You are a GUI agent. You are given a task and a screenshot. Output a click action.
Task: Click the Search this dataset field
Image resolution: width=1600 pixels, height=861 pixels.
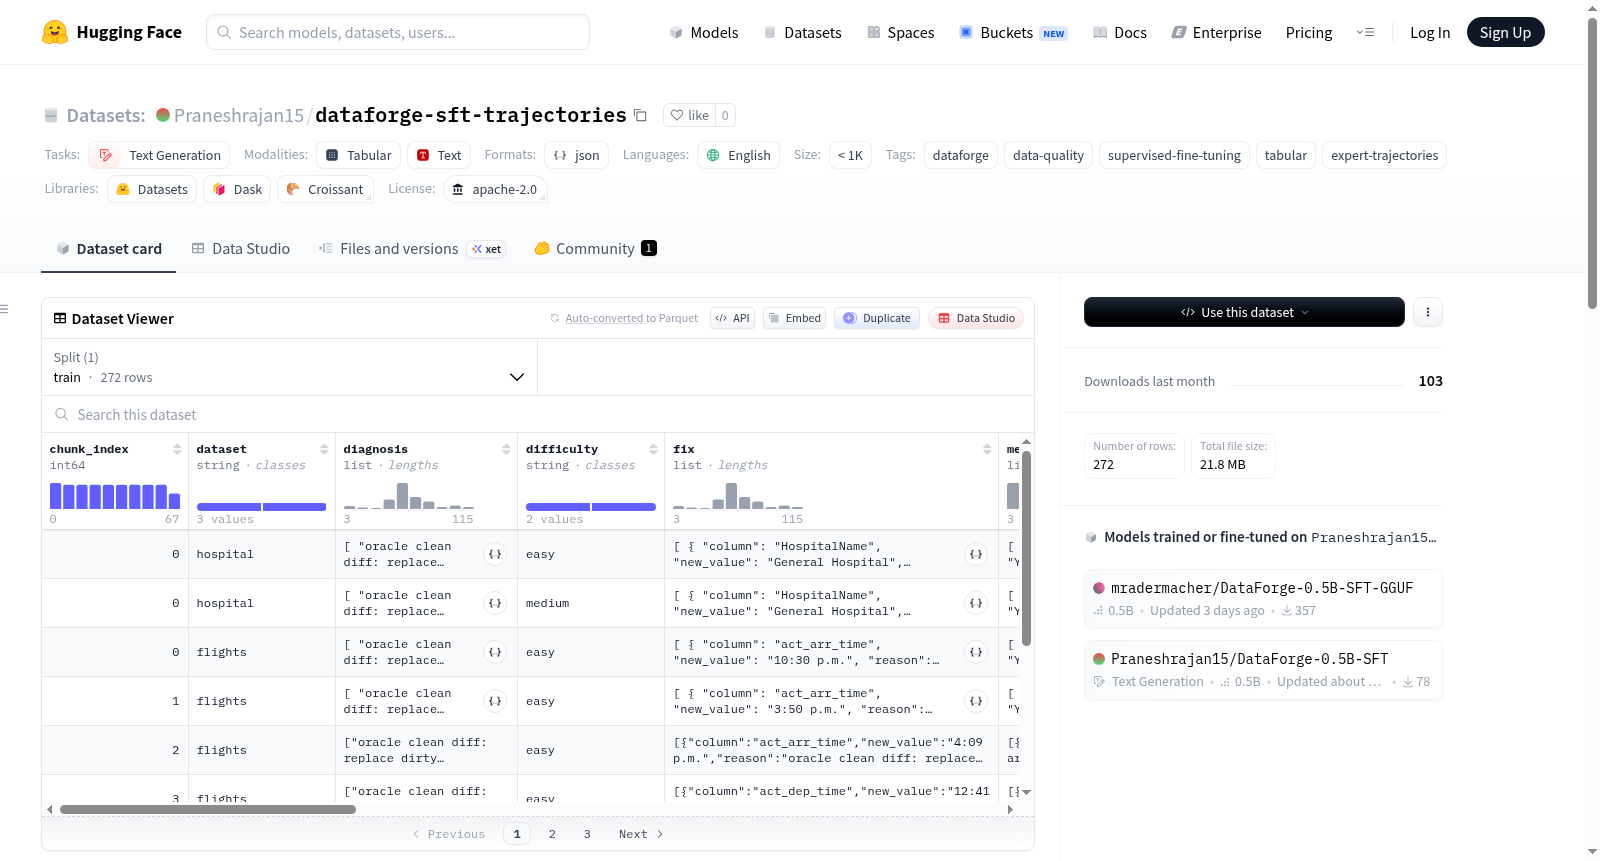[538, 414]
